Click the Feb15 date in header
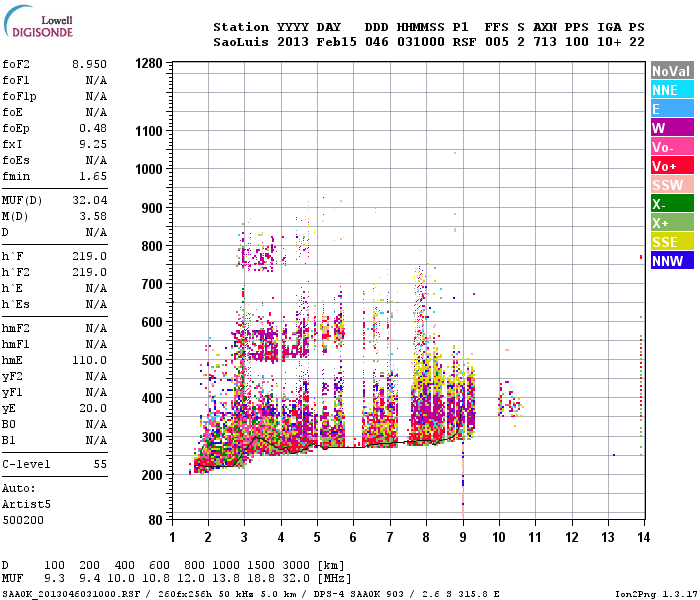The image size is (700, 600). 337,42
